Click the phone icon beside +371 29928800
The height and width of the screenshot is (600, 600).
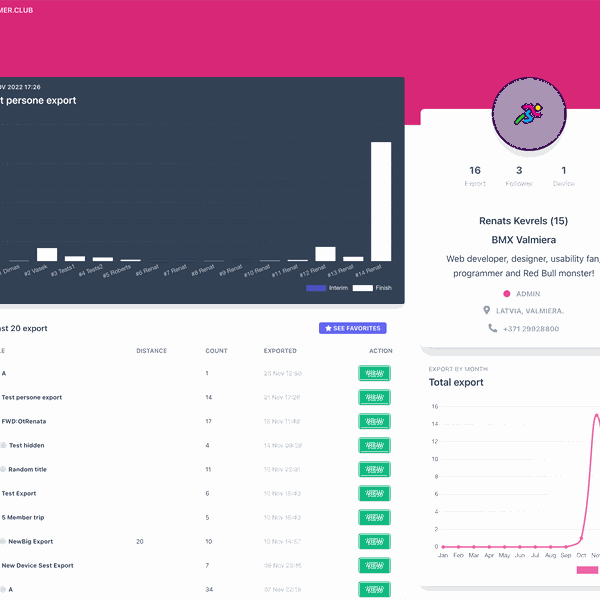tap(492, 328)
